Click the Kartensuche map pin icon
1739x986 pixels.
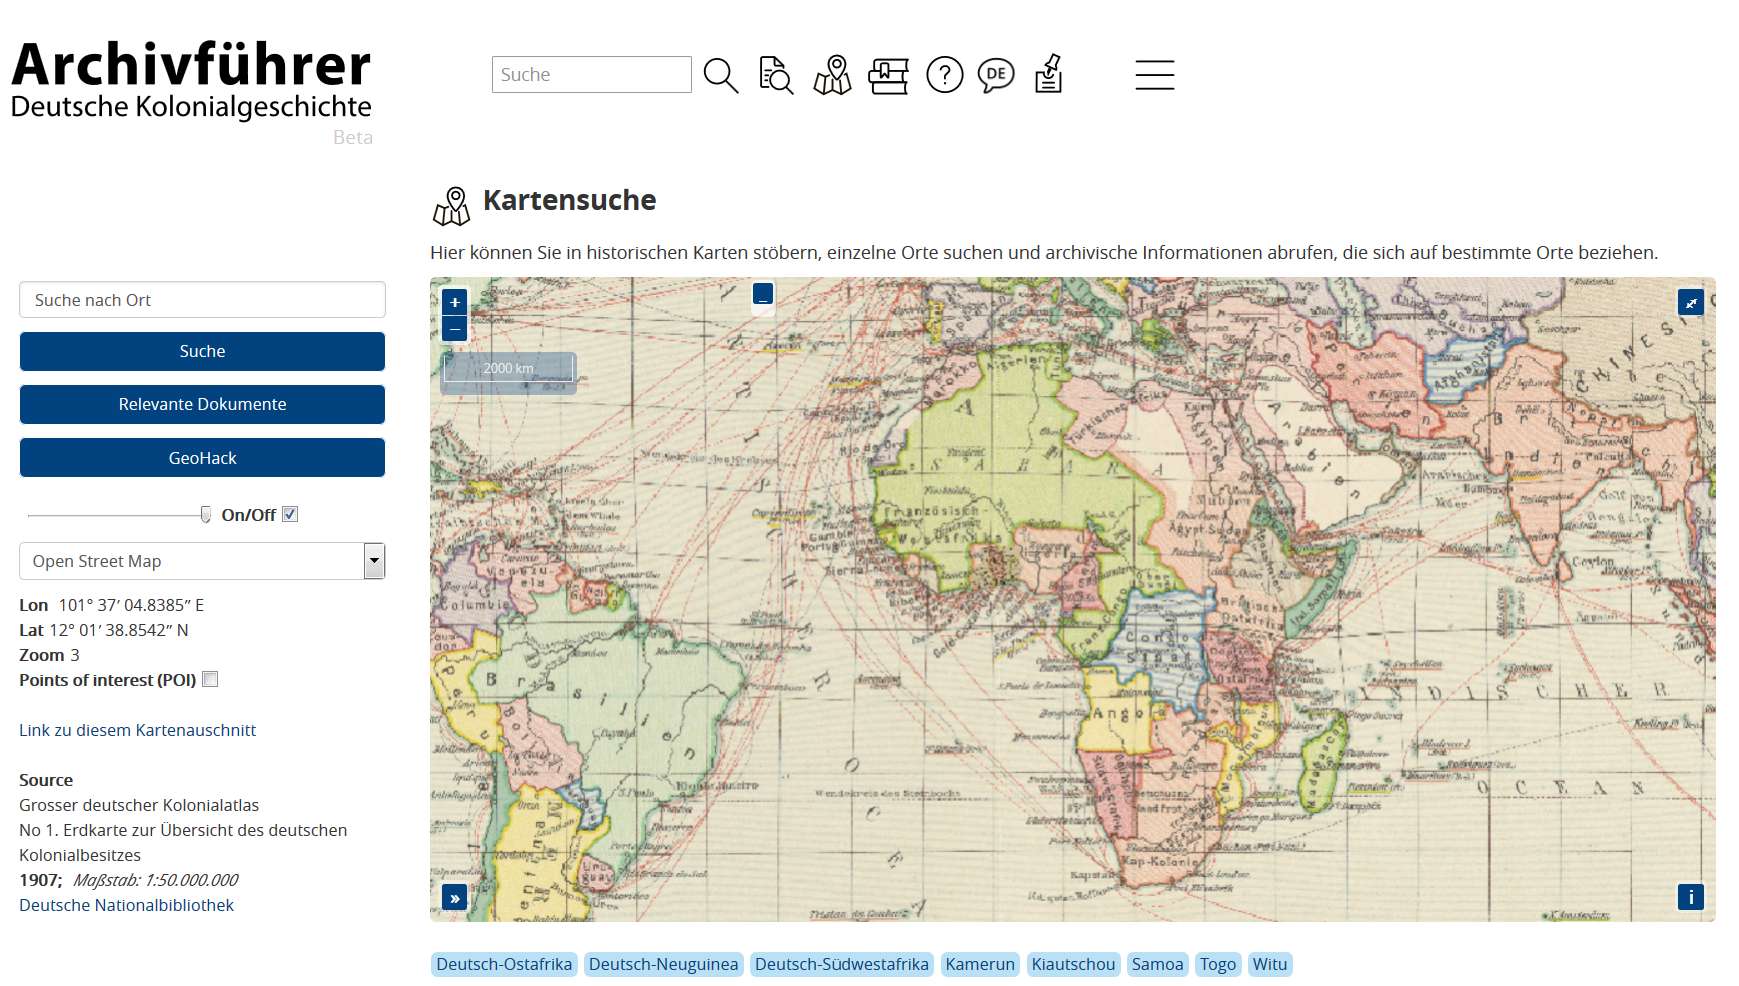(x=451, y=205)
